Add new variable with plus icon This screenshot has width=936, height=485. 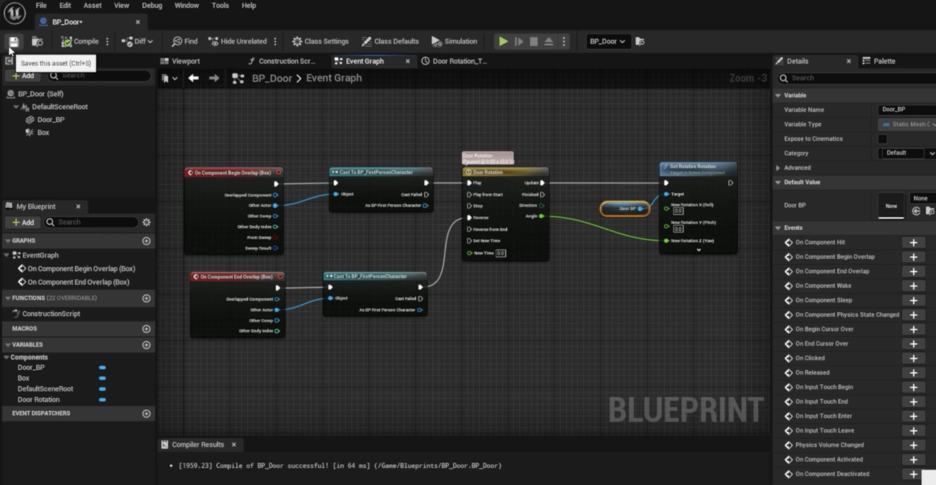[146, 345]
